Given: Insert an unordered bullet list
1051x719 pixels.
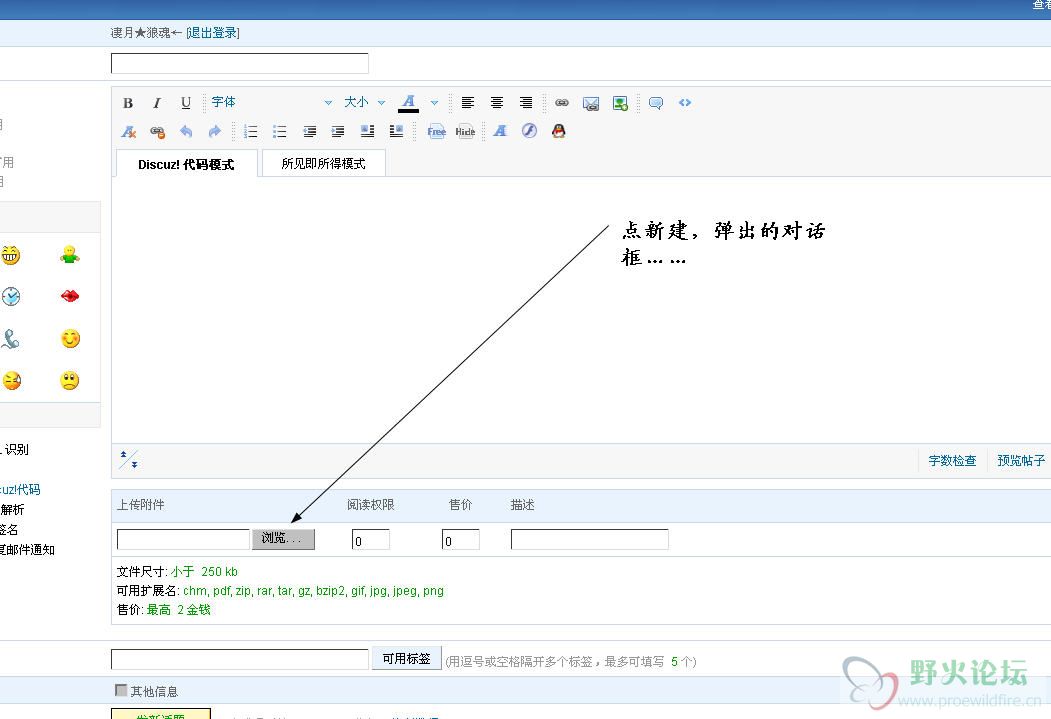Looking at the screenshot, I should coord(280,131).
